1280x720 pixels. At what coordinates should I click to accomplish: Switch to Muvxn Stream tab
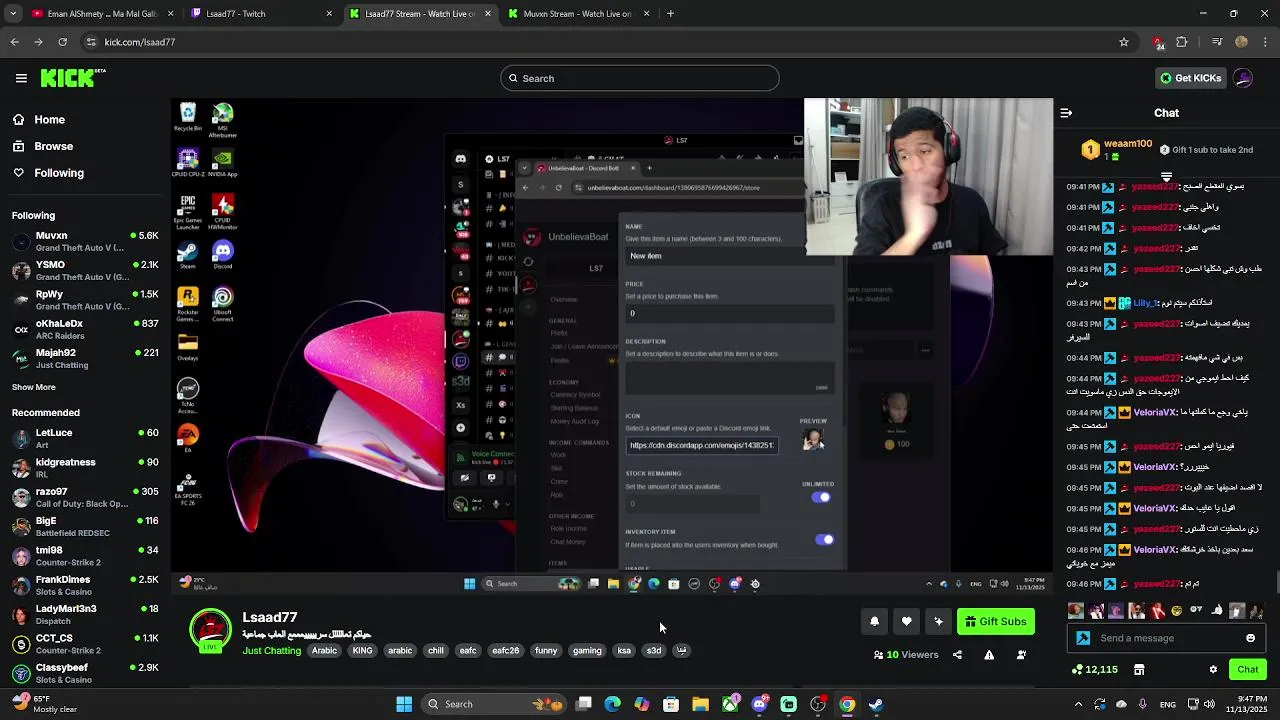(578, 14)
